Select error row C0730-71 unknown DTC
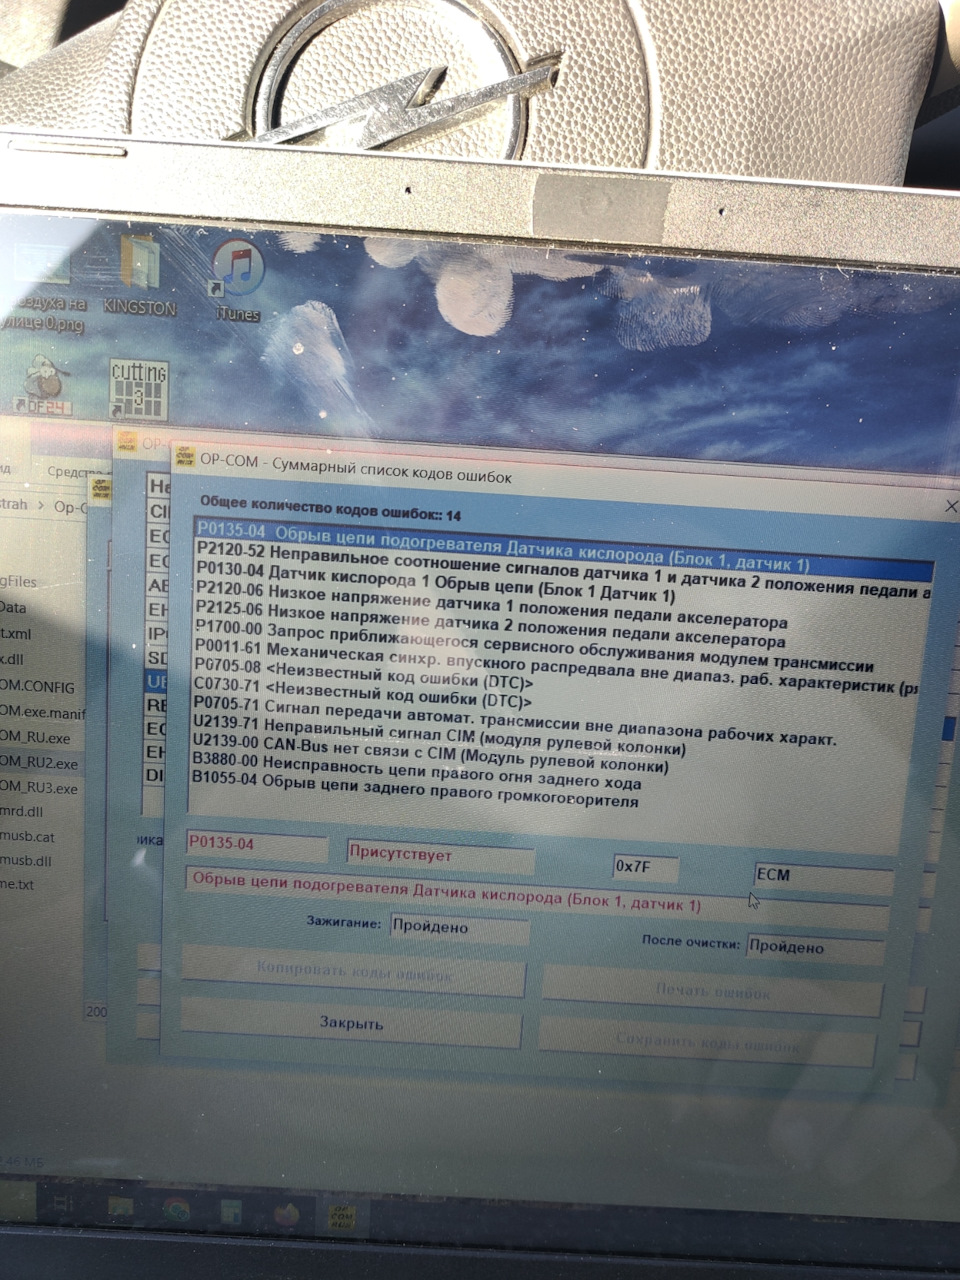Image resolution: width=960 pixels, height=1280 pixels. point(361,692)
